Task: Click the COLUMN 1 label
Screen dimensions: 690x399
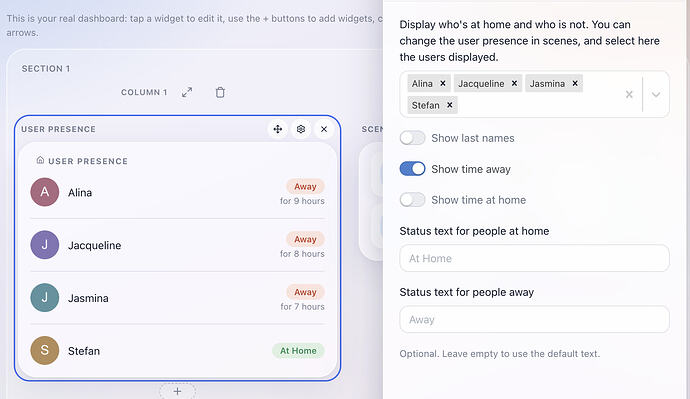Action: pos(144,92)
